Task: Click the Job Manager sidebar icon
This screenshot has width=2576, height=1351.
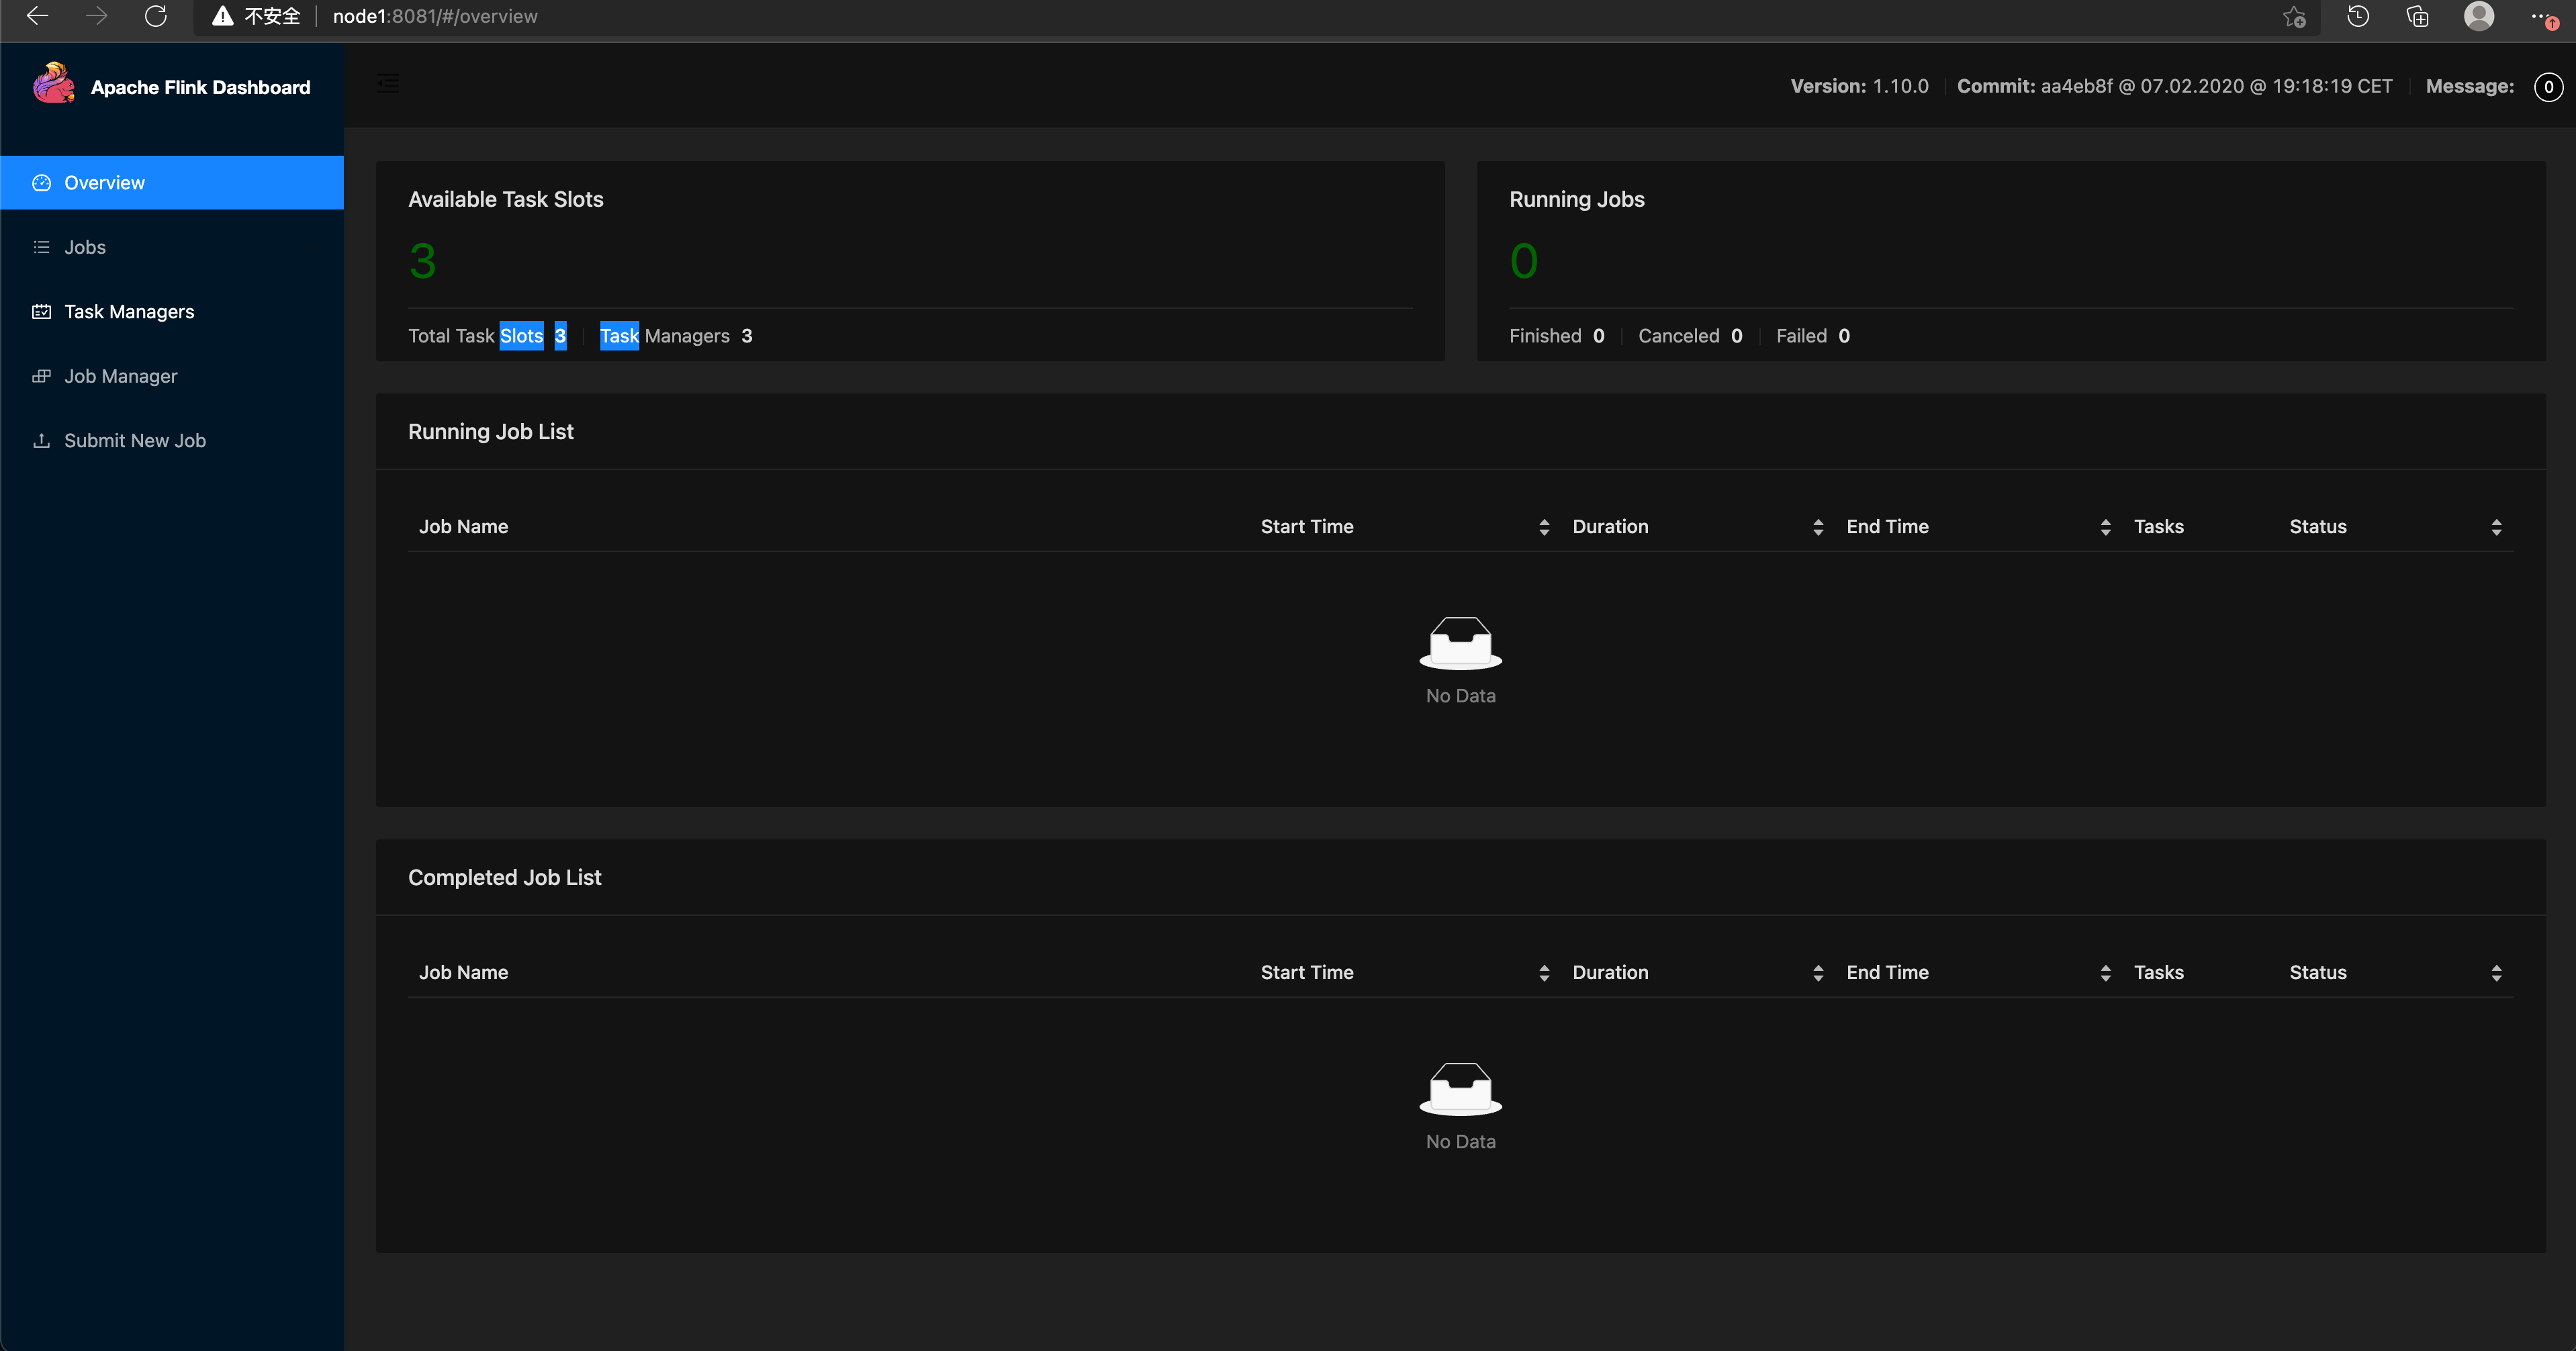Action: [x=41, y=376]
